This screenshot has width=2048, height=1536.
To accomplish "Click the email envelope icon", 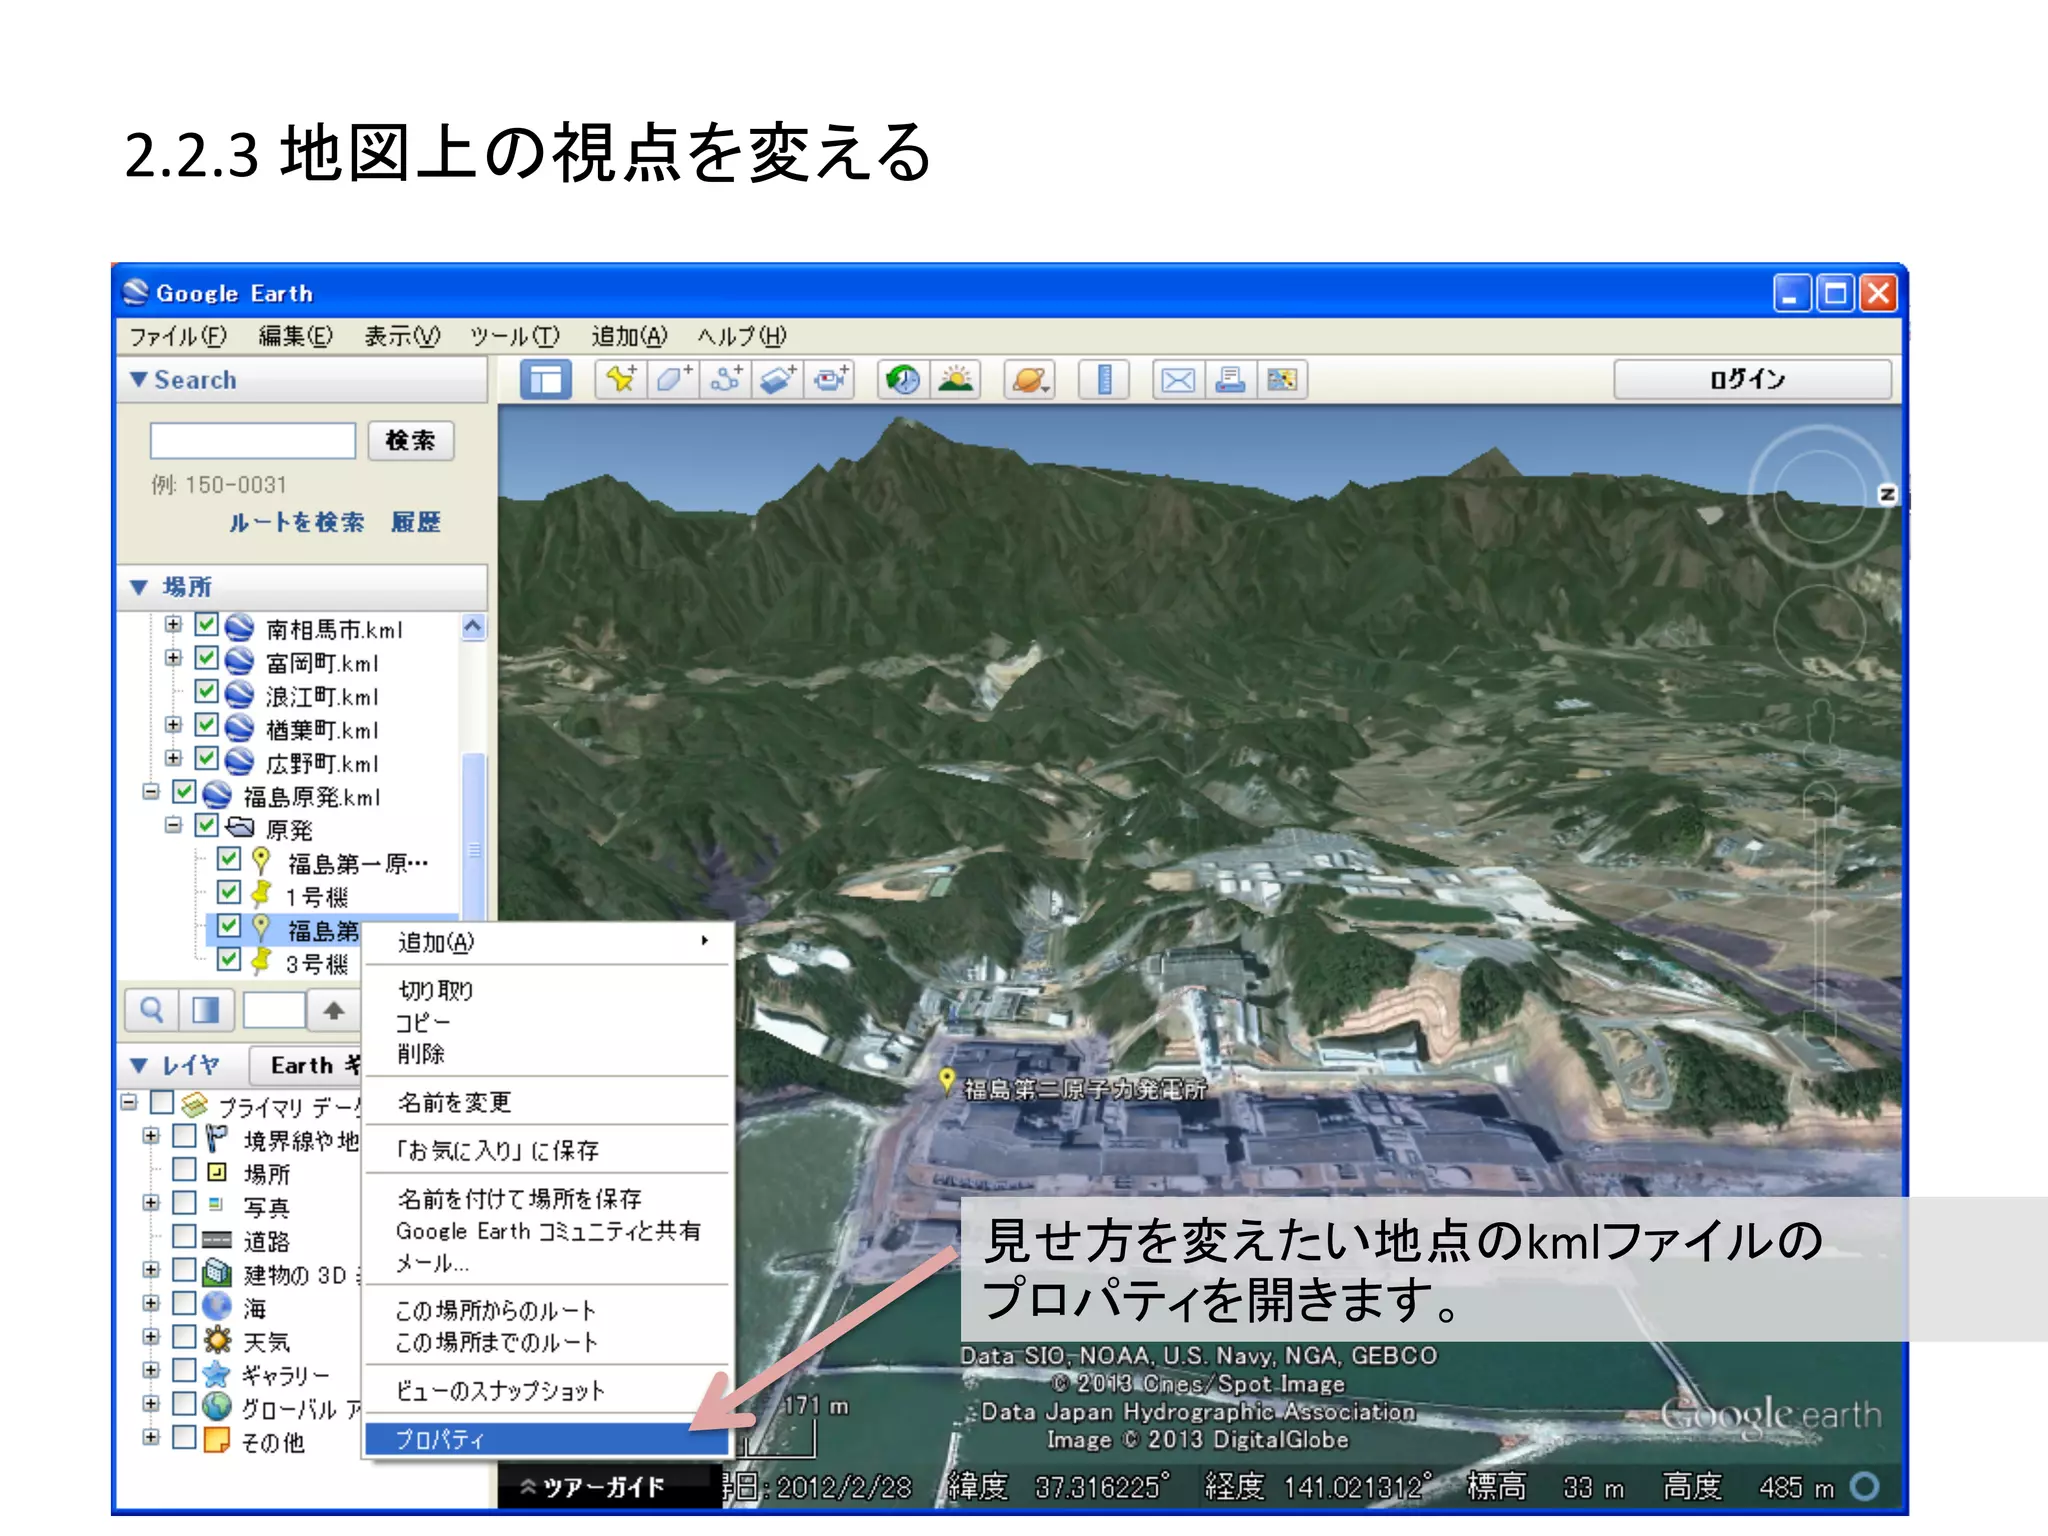I will pyautogui.click(x=1178, y=380).
